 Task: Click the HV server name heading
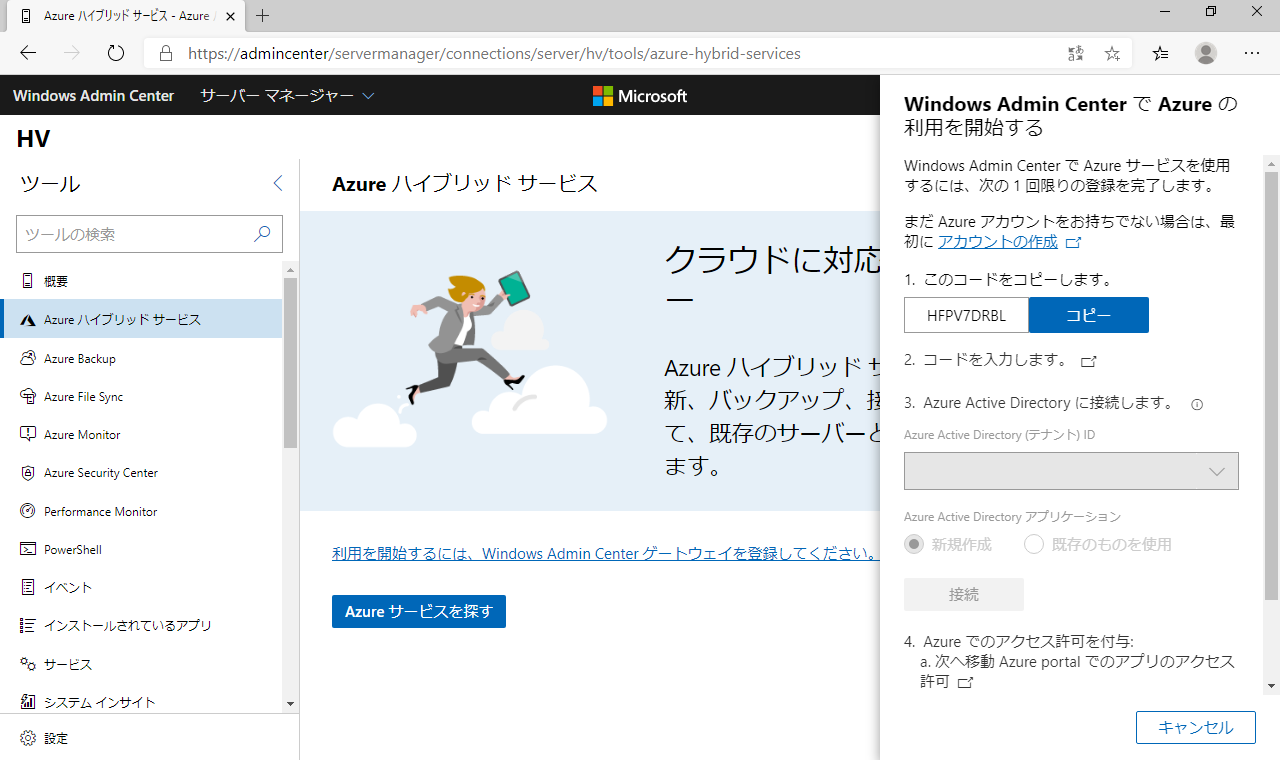pyautogui.click(x=34, y=139)
